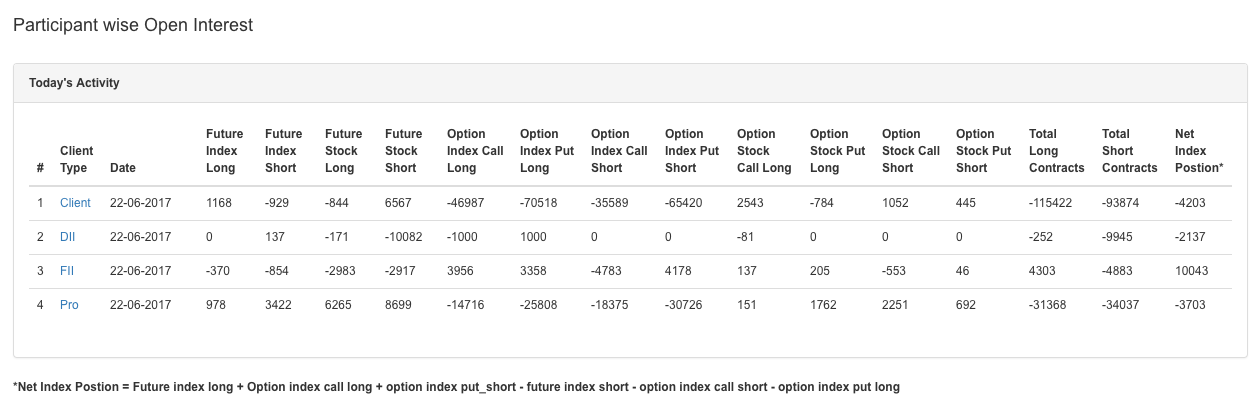
Task: Click the Total Short Contracts header
Action: point(1130,151)
